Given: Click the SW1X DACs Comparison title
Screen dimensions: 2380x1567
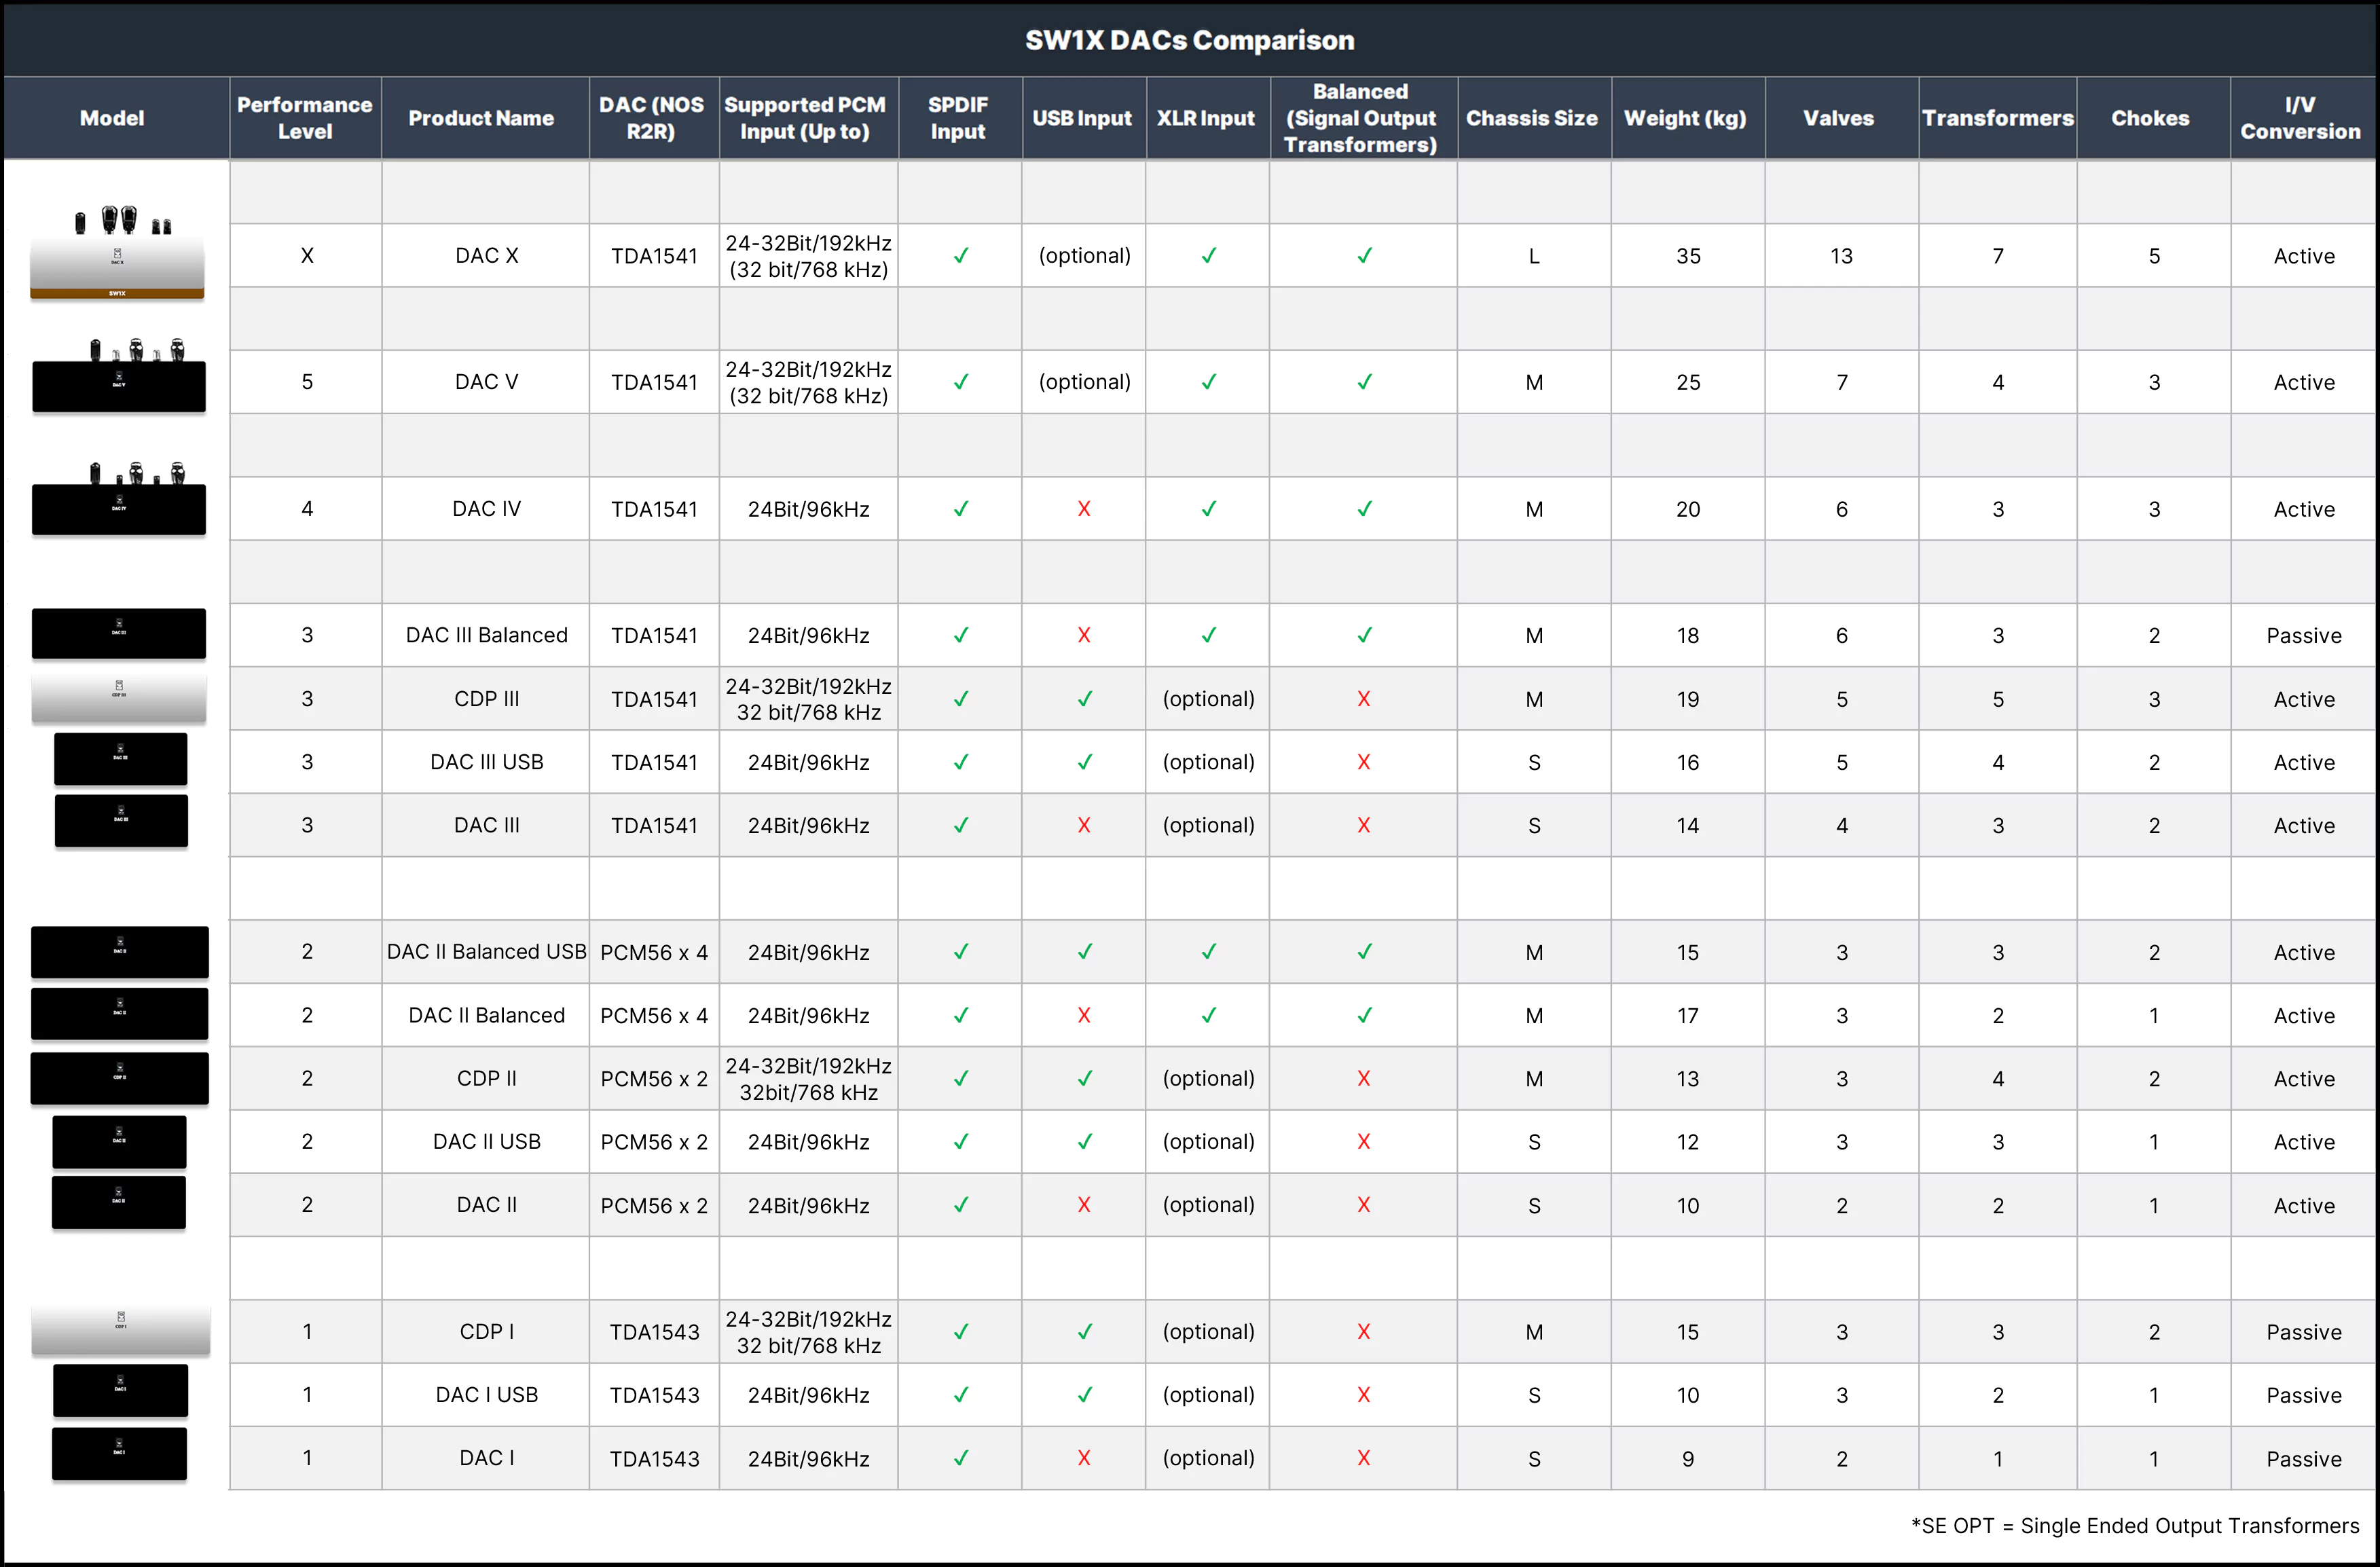Looking at the screenshot, I should pos(1190,40).
